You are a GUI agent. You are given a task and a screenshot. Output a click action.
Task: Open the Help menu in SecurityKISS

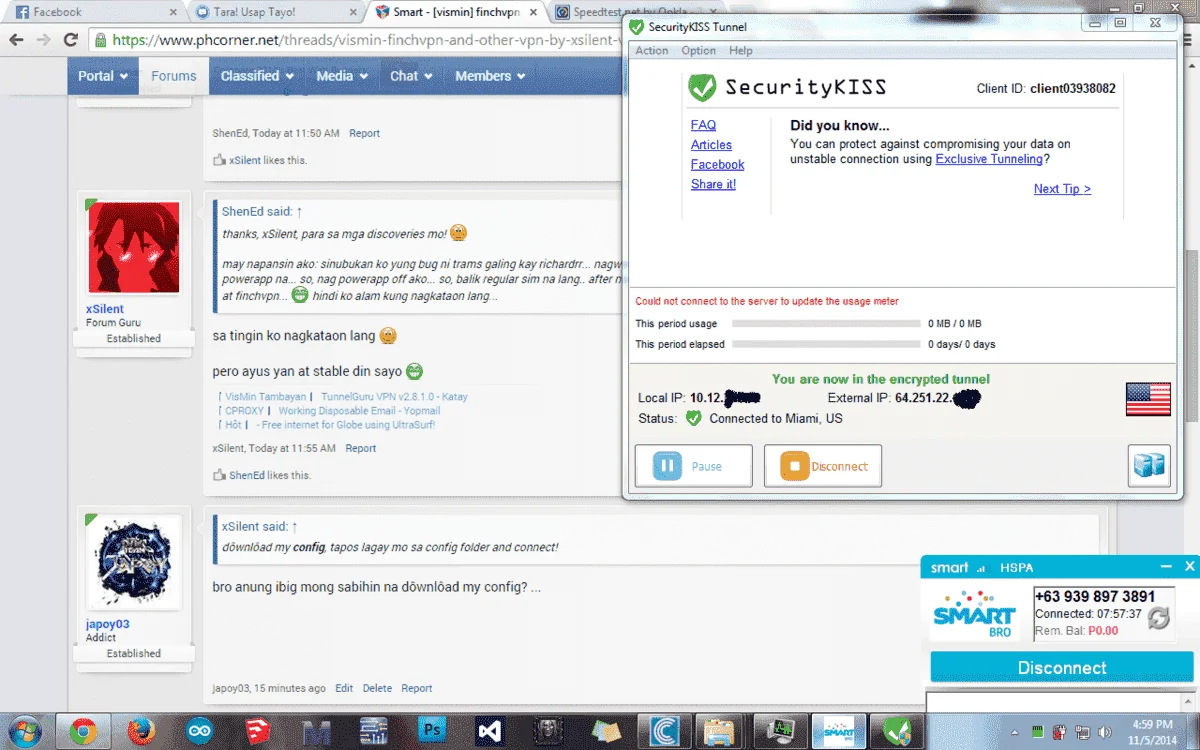click(x=740, y=51)
